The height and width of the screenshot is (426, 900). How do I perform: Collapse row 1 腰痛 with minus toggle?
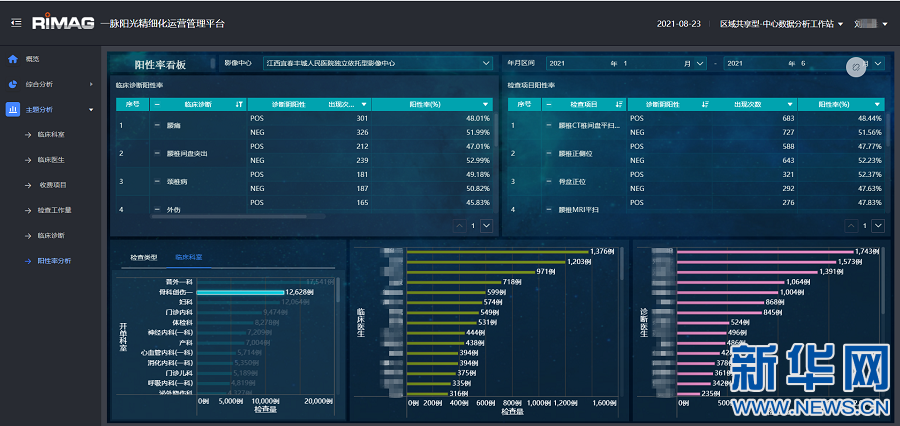(156, 126)
